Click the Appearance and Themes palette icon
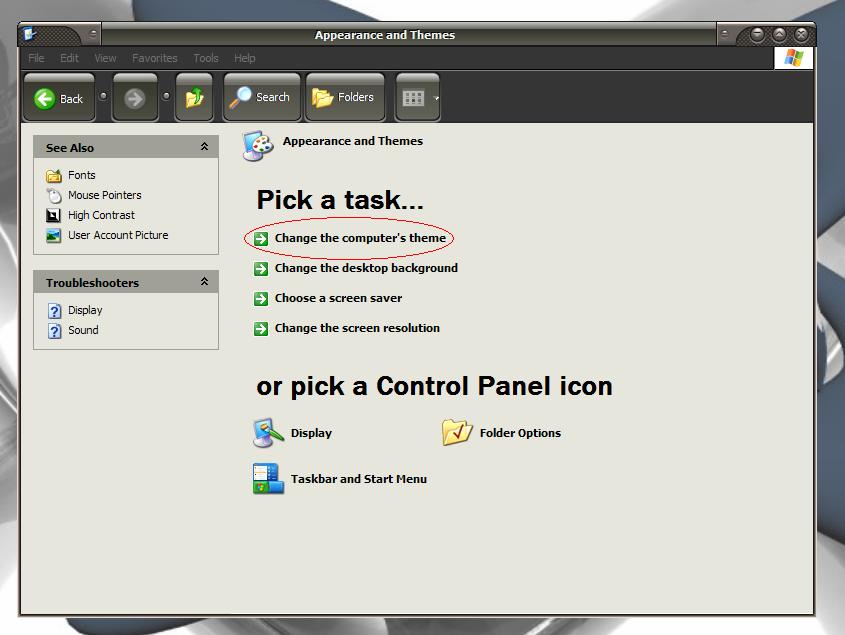 tap(258, 146)
